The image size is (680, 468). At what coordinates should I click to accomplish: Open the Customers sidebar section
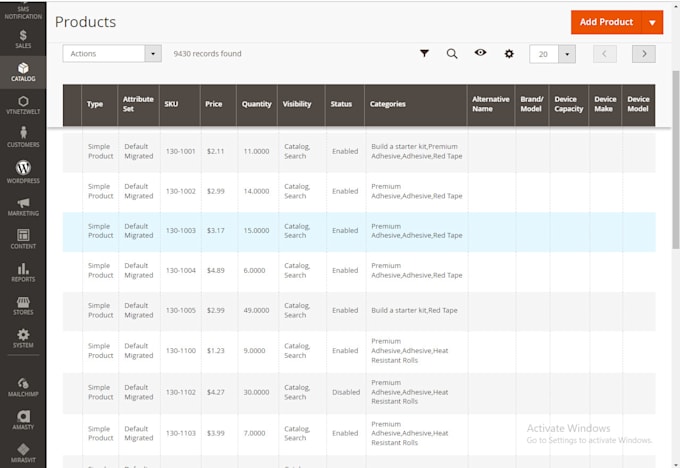(x=23, y=137)
